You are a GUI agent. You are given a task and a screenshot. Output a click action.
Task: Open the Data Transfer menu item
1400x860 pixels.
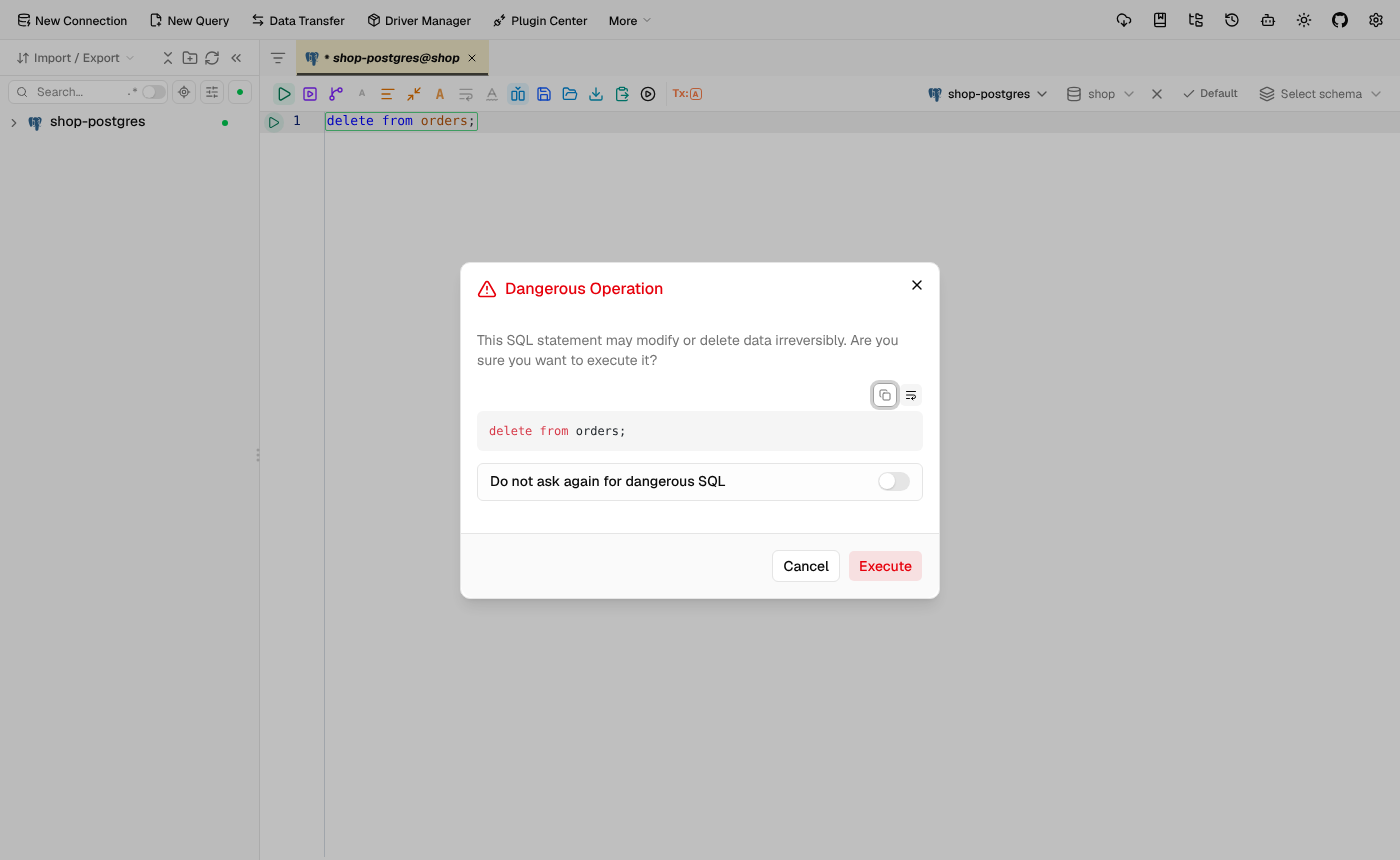pyautogui.click(x=298, y=20)
